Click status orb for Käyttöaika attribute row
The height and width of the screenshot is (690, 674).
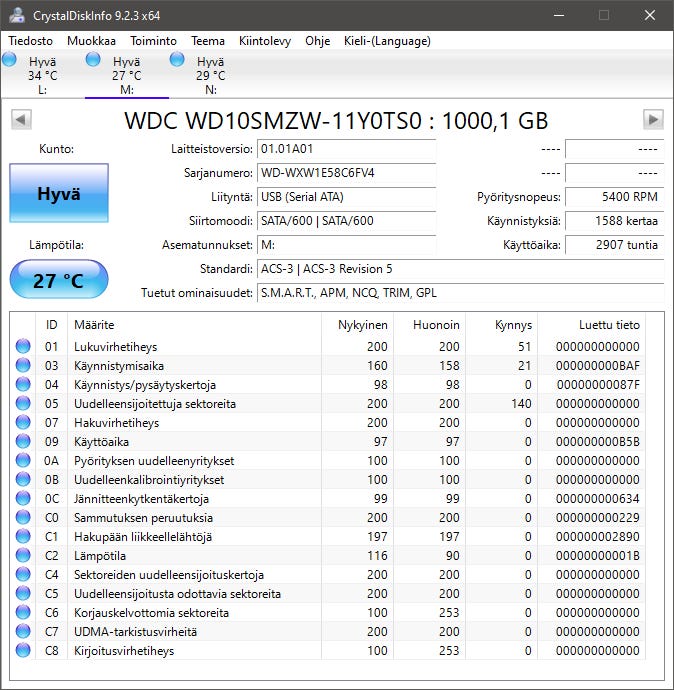23,442
